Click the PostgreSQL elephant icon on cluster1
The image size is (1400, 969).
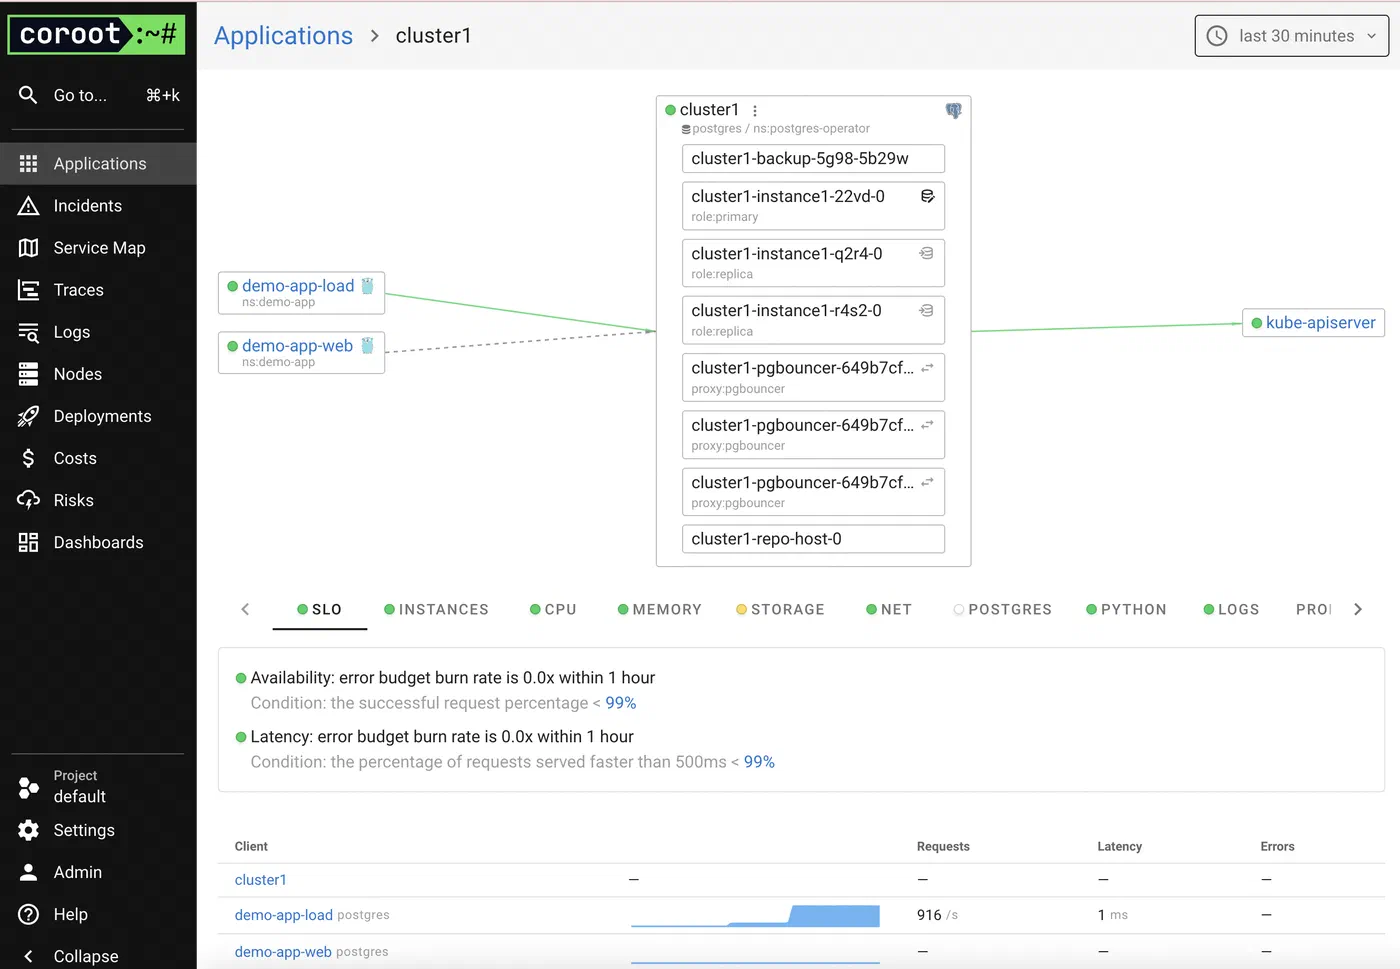coord(953,111)
